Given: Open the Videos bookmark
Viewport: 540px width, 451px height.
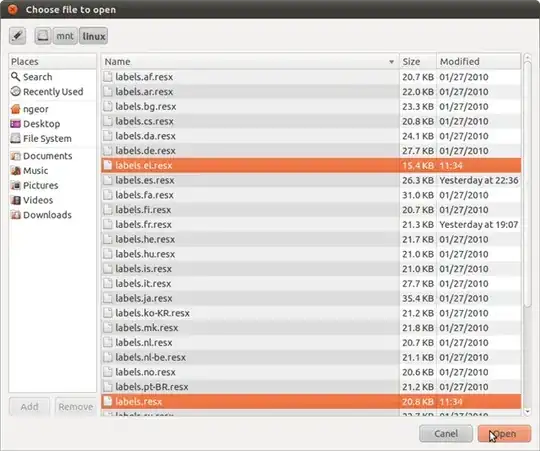Looking at the screenshot, I should click(53, 200).
